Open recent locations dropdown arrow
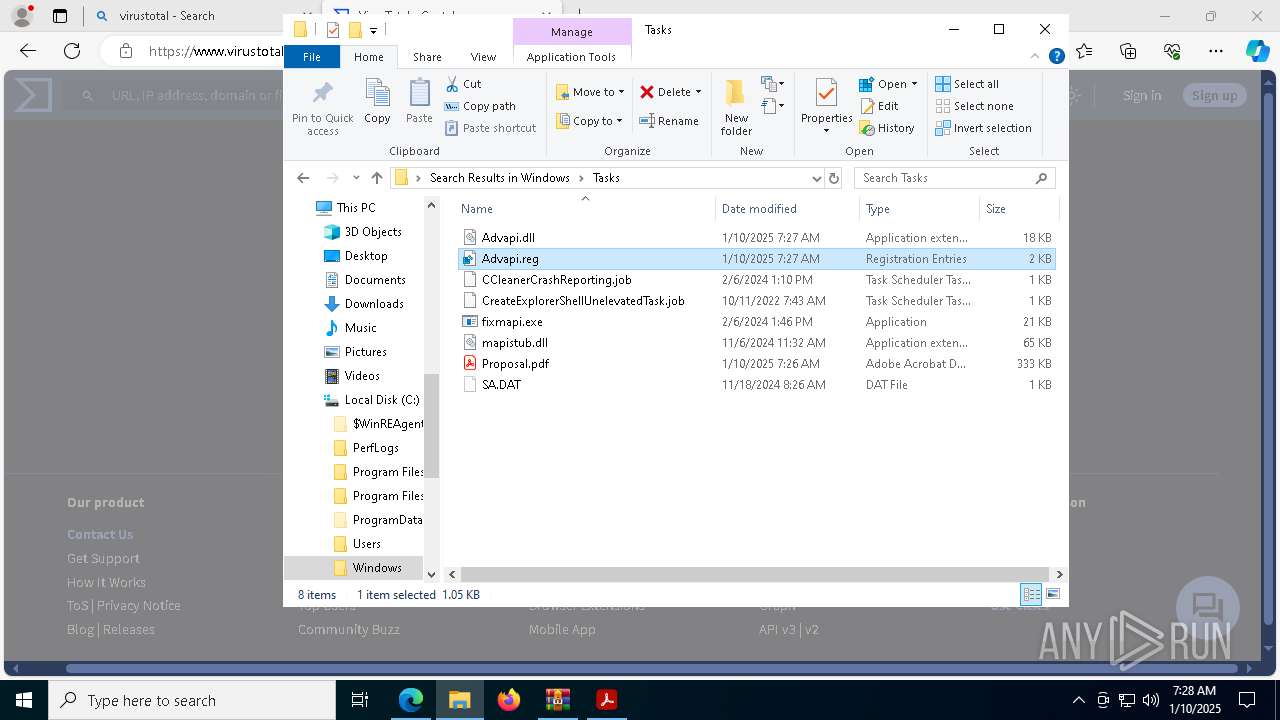 (x=356, y=178)
